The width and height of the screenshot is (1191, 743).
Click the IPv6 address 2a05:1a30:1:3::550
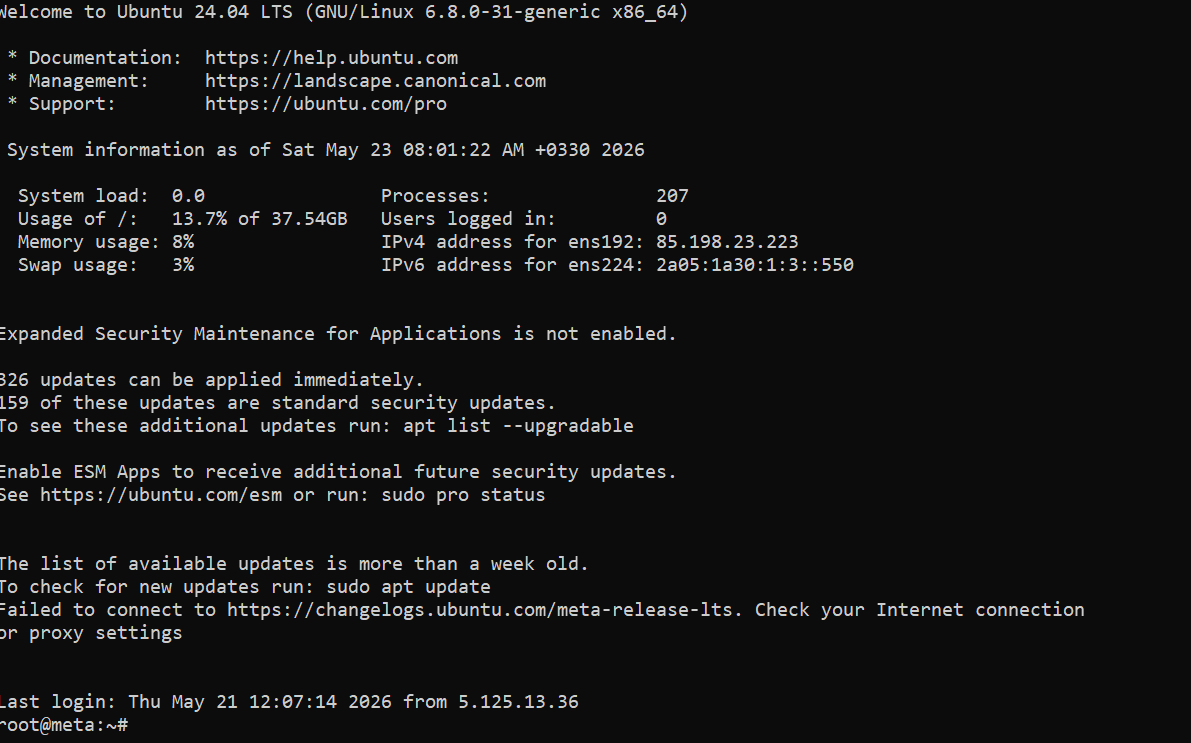click(x=755, y=265)
